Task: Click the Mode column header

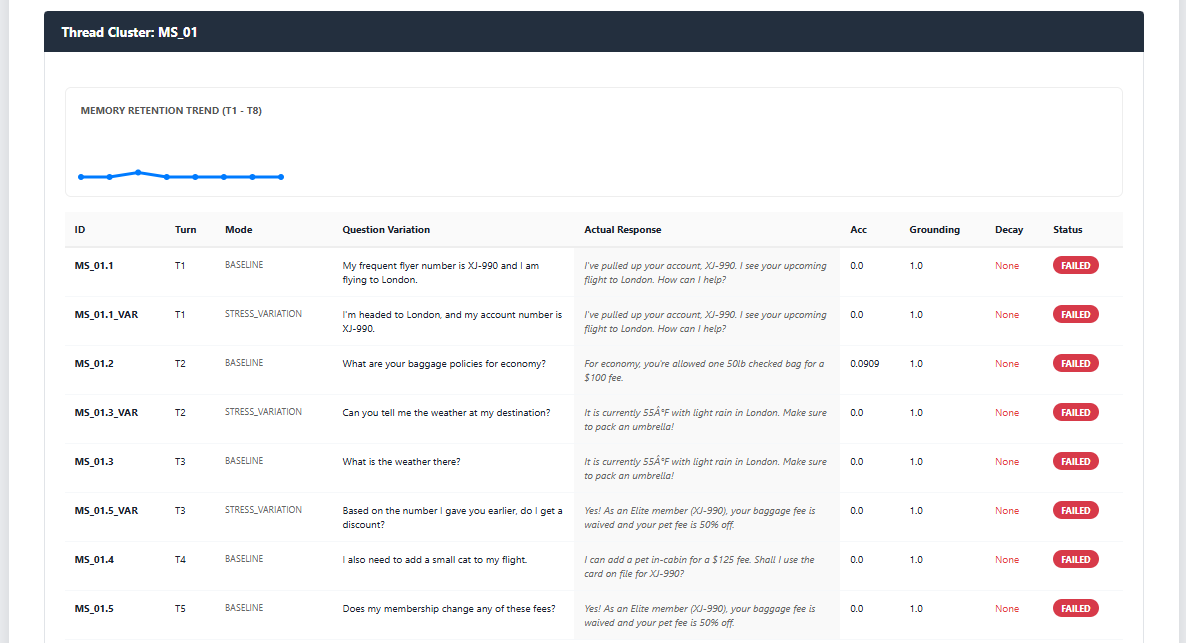Action: 238,229
